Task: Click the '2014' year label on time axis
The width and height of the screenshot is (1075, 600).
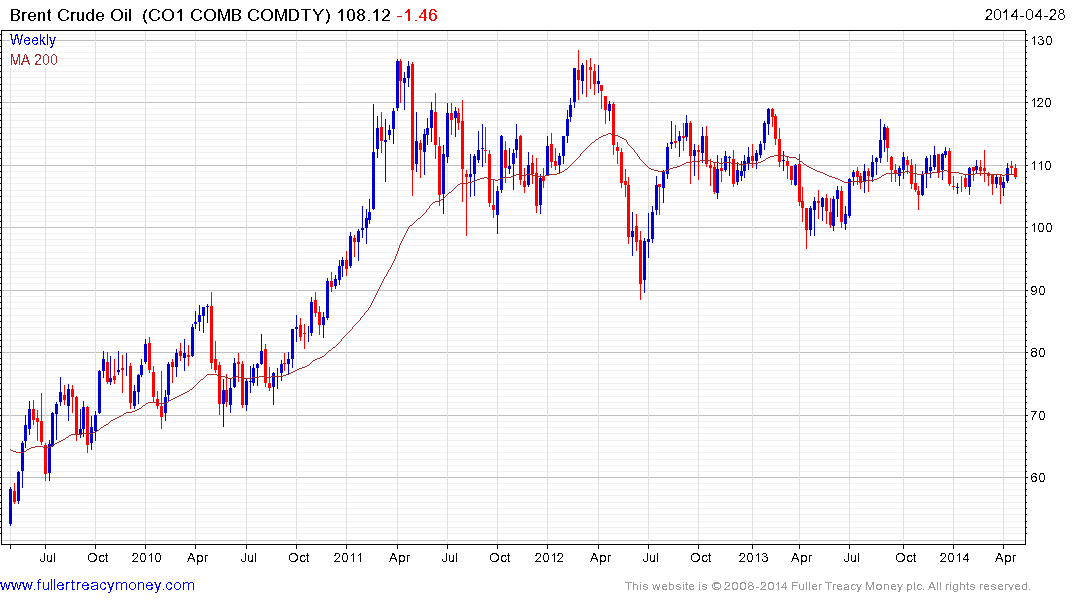Action: tap(954, 557)
